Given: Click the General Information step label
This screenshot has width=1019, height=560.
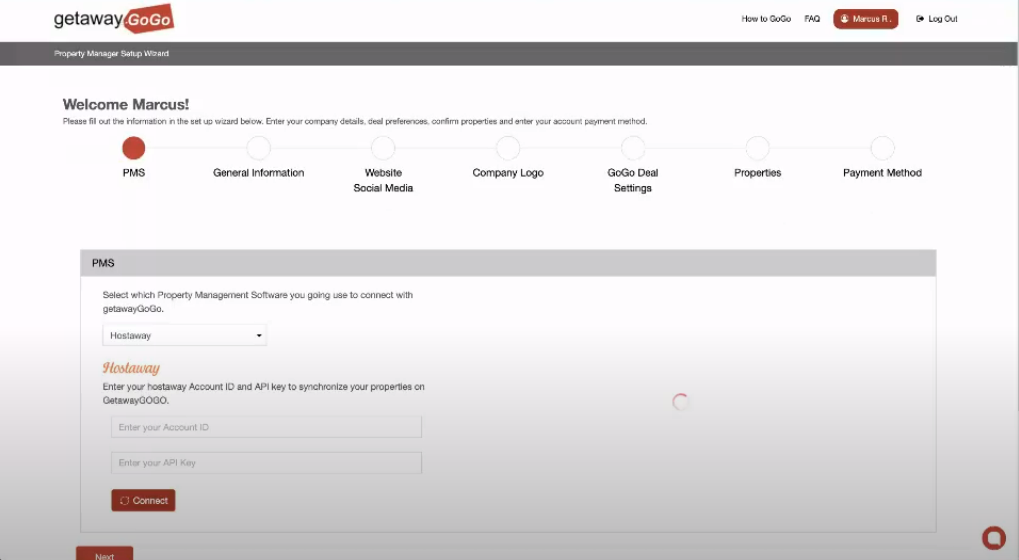Looking at the screenshot, I should 259,173.
